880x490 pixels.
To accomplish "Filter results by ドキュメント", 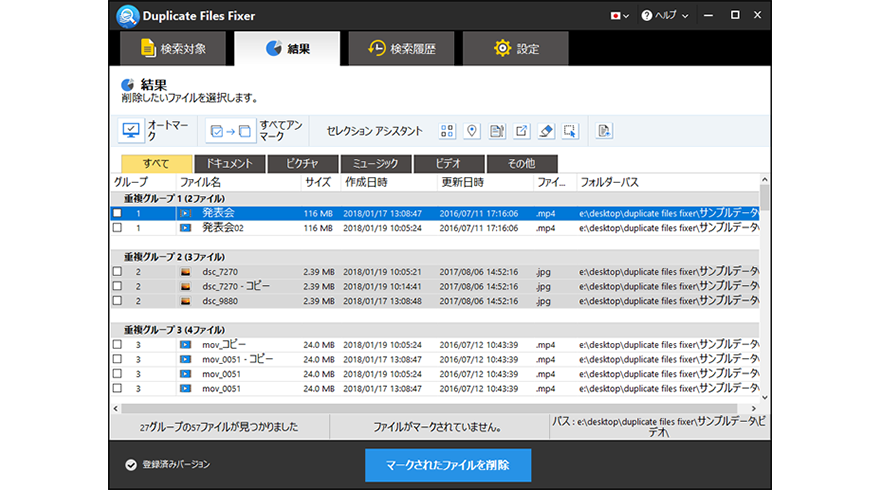I will (230, 164).
